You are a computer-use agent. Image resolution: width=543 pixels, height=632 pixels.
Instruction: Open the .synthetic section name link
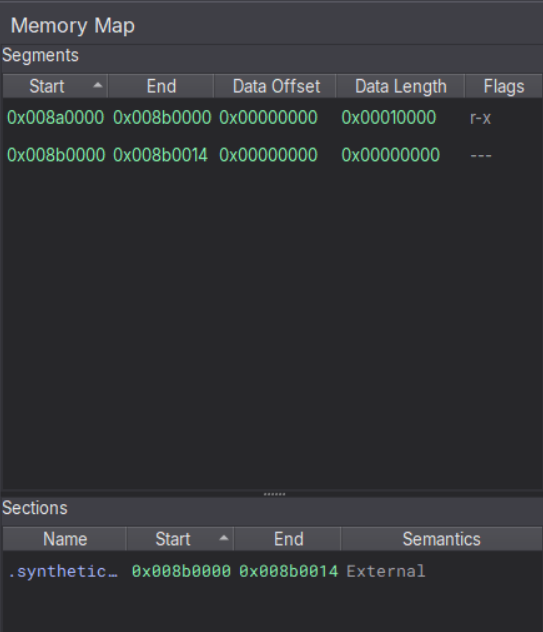[63, 572]
